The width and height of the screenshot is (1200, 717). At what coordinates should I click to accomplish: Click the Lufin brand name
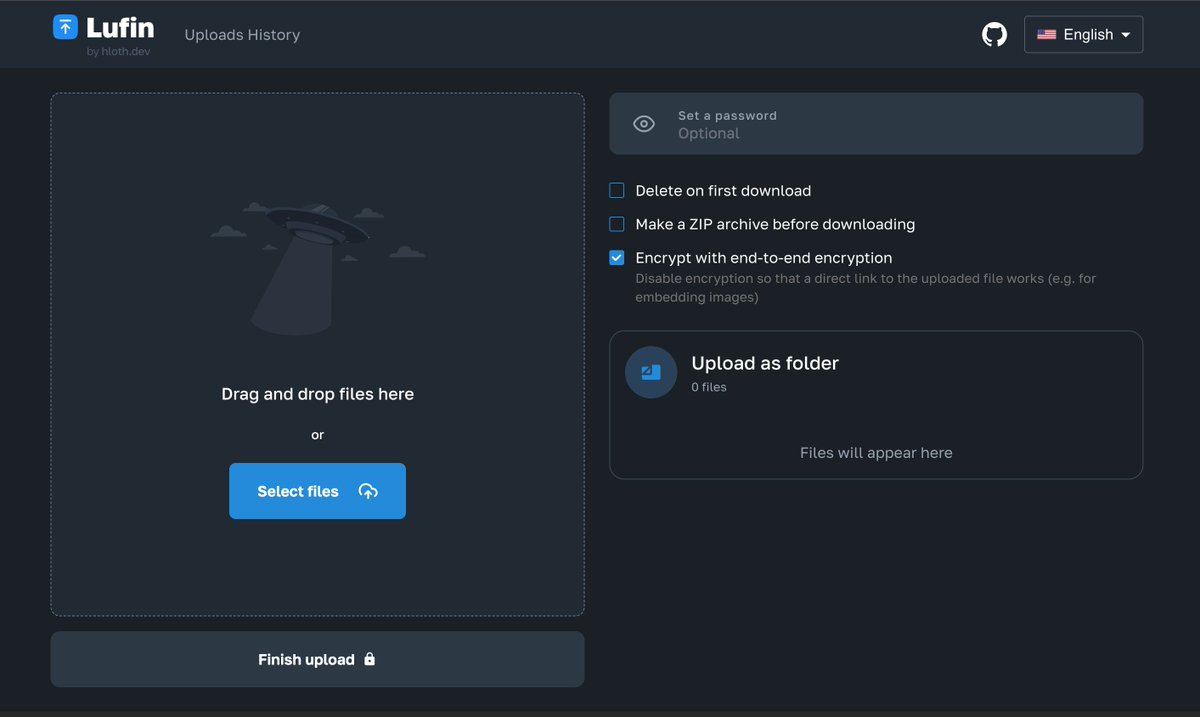click(x=120, y=27)
